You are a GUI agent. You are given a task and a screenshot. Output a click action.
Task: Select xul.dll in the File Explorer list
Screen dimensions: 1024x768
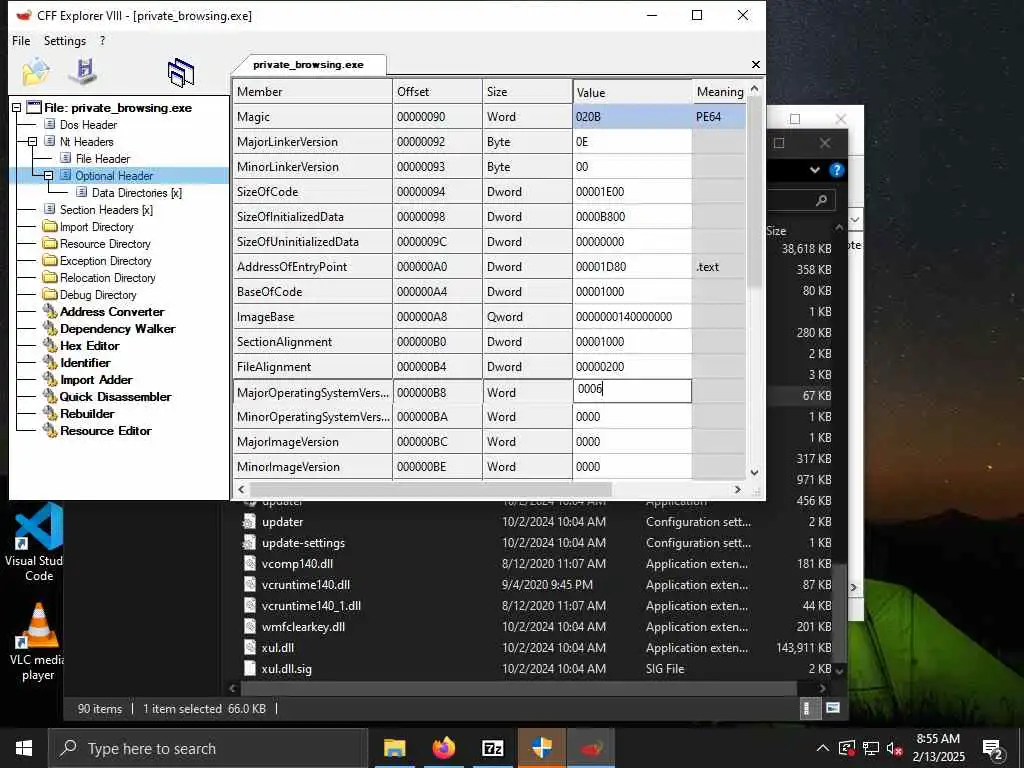pos(278,648)
